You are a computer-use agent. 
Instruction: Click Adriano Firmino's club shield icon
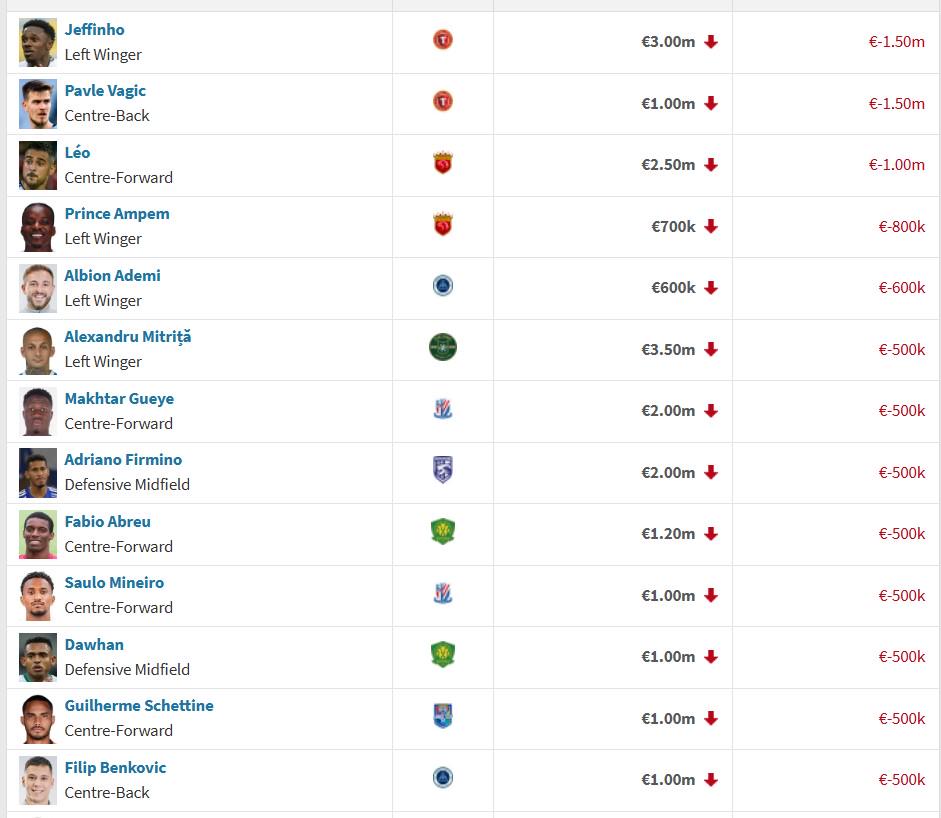click(443, 470)
